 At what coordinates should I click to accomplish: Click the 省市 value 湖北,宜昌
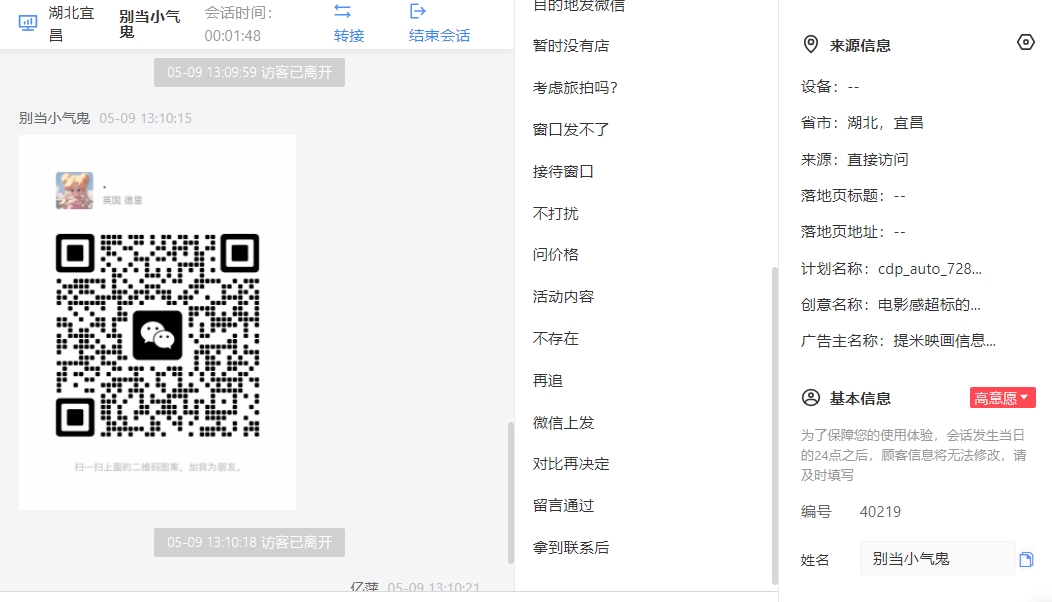point(886,123)
